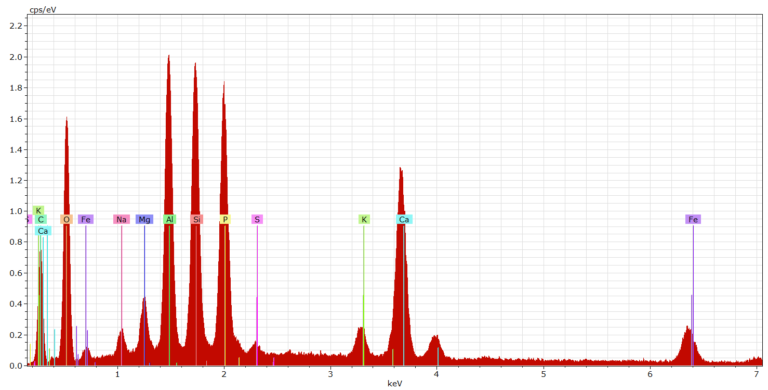
Task: Click the Ca label near 3.7 keV
Action: coord(404,219)
